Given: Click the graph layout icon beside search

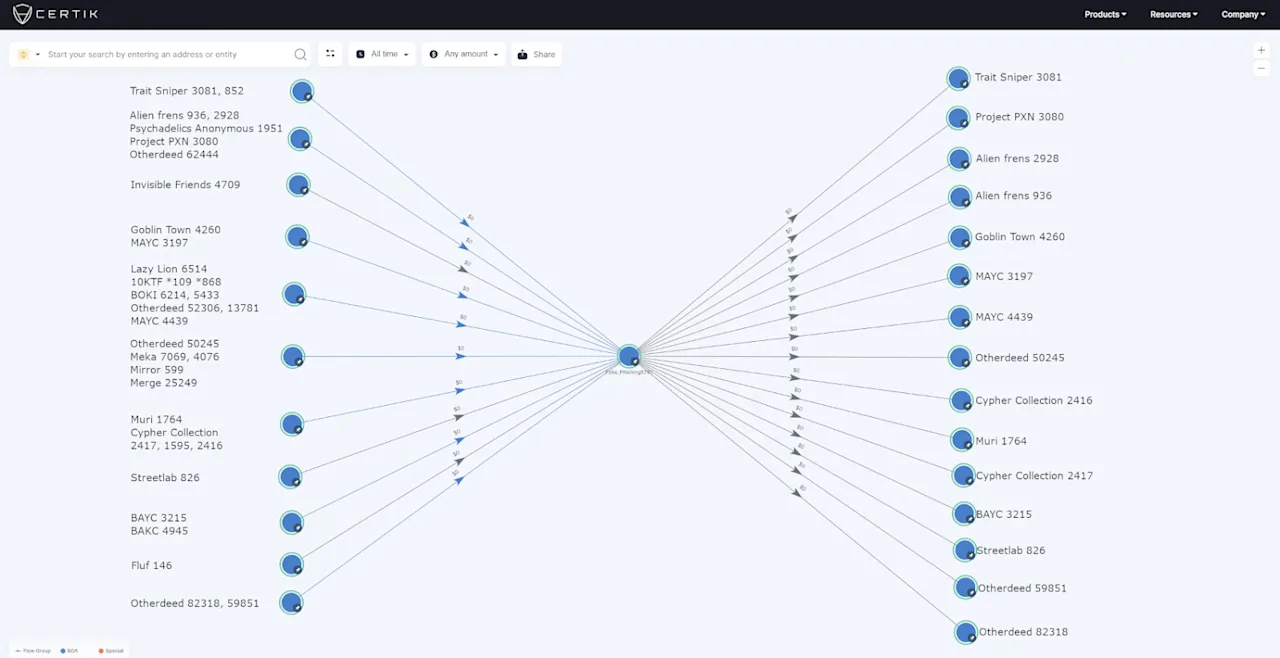Looking at the screenshot, I should tap(330, 54).
